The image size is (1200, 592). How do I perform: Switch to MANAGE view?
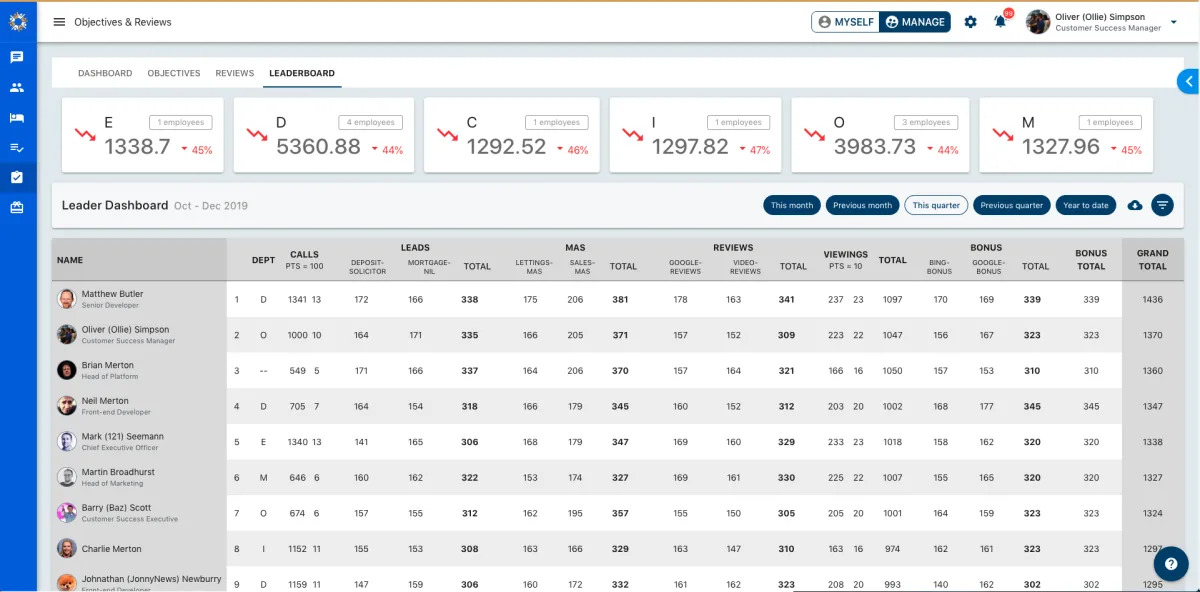[915, 22]
